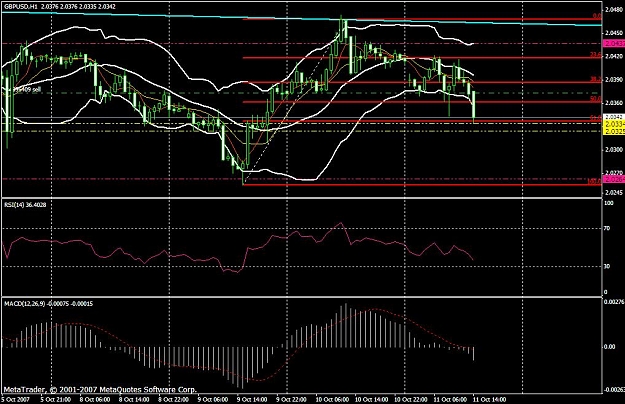Select the magenta 2.0264 price tag

click(614, 179)
